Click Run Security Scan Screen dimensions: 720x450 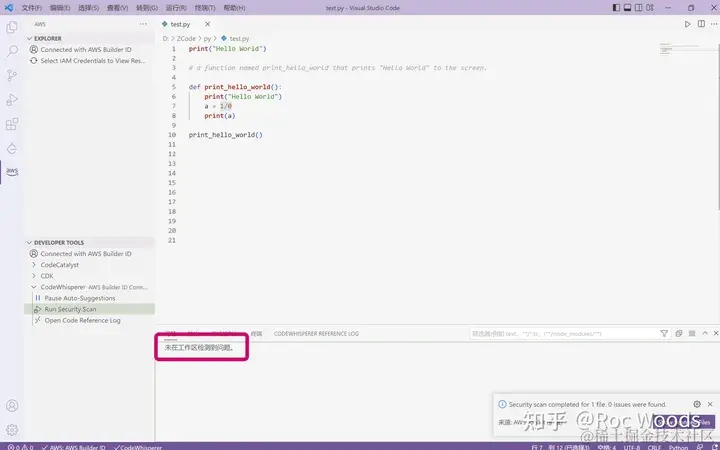click(70, 309)
